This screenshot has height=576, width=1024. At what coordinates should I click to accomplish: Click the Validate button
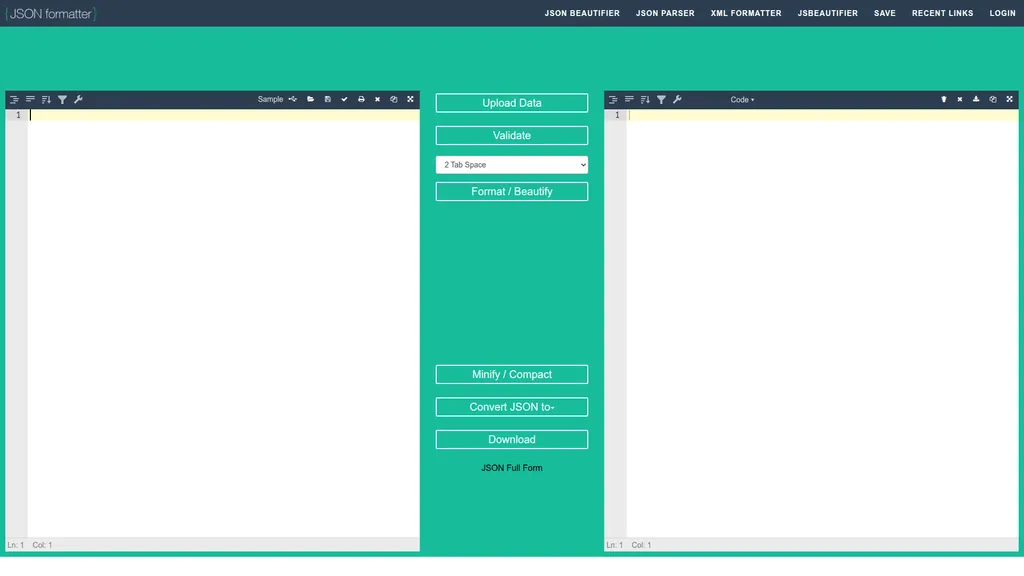pos(511,136)
